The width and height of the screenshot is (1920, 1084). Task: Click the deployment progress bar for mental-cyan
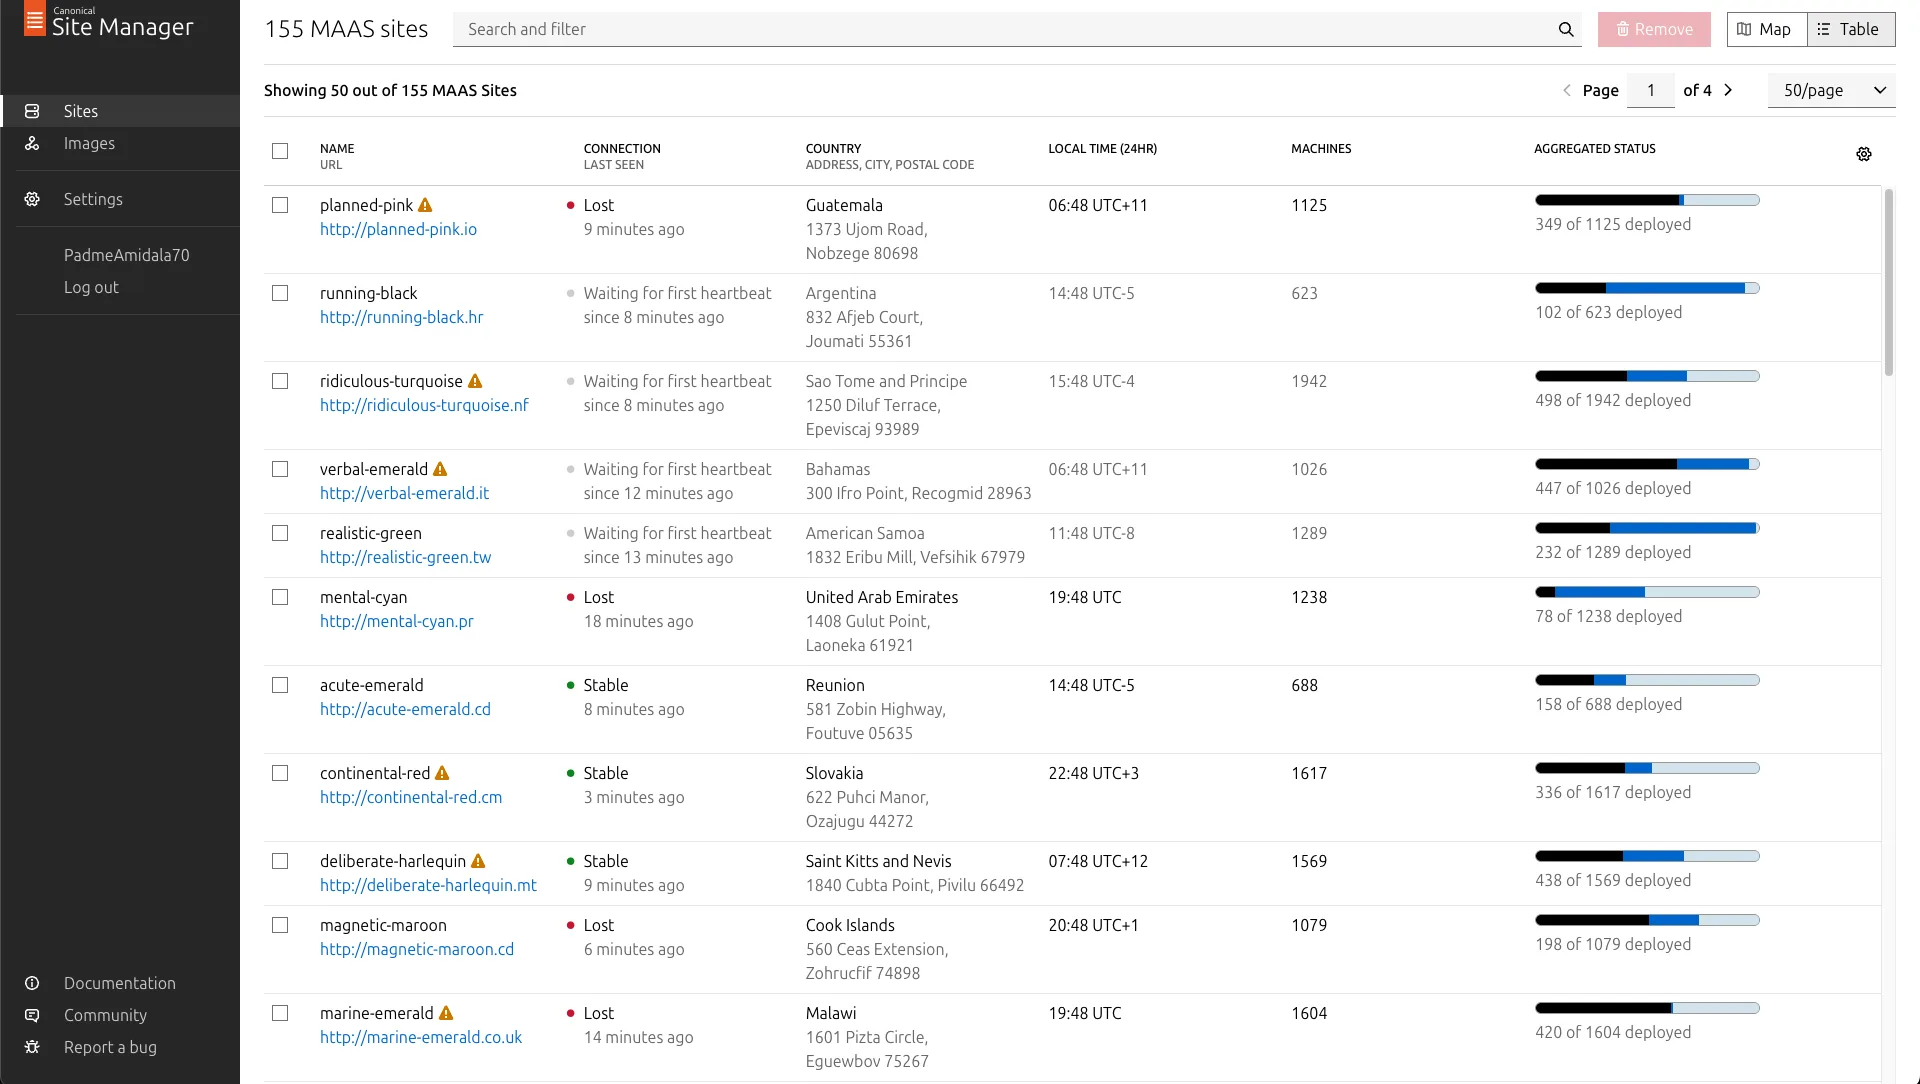pos(1646,592)
